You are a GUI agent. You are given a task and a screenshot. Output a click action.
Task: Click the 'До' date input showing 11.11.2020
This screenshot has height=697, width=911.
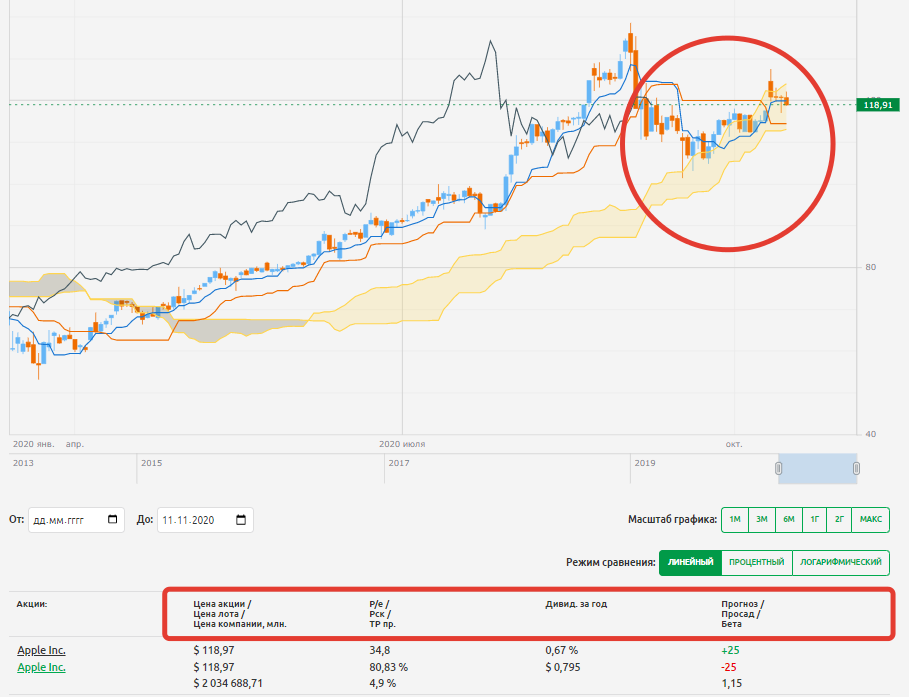click(x=194, y=520)
